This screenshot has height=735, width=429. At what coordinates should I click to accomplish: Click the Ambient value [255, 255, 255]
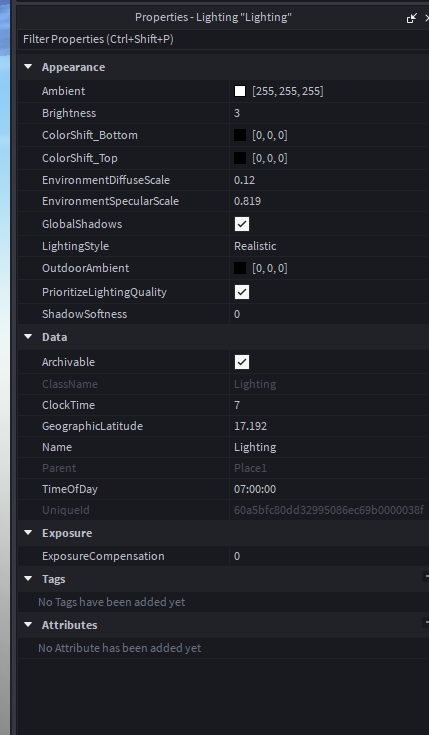point(288,91)
